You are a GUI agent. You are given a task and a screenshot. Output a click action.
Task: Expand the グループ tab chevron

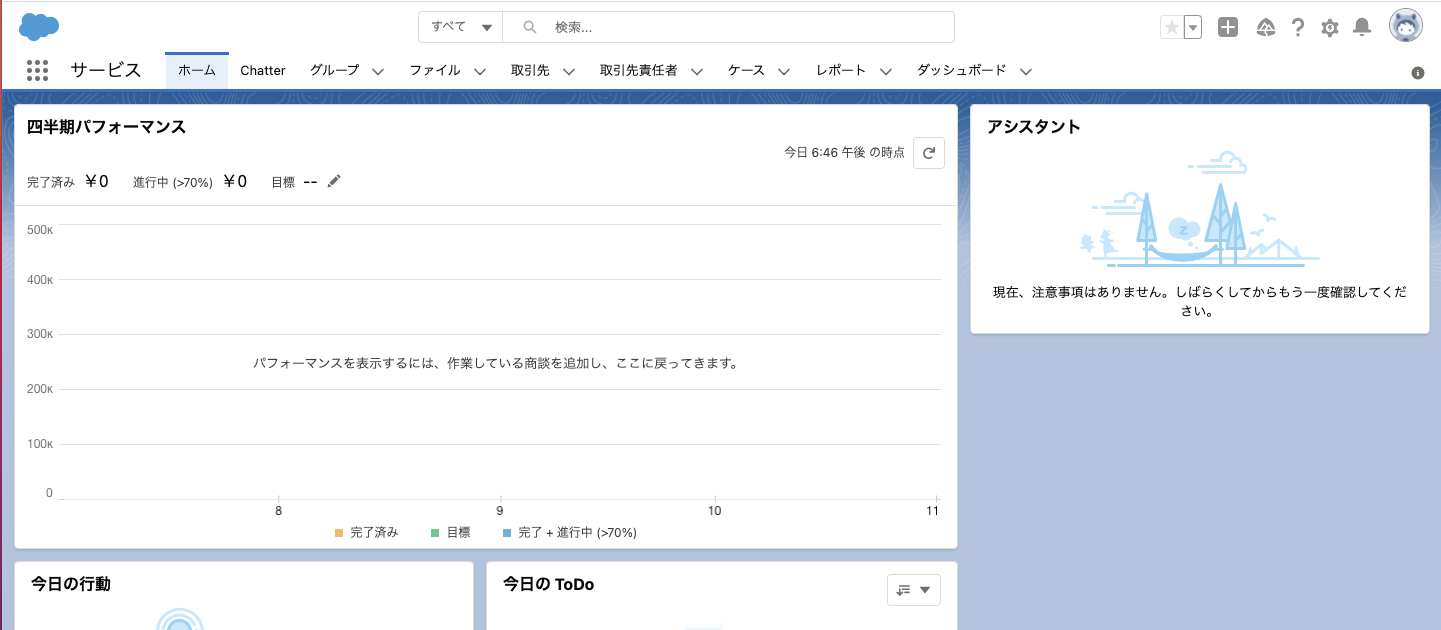[378, 71]
